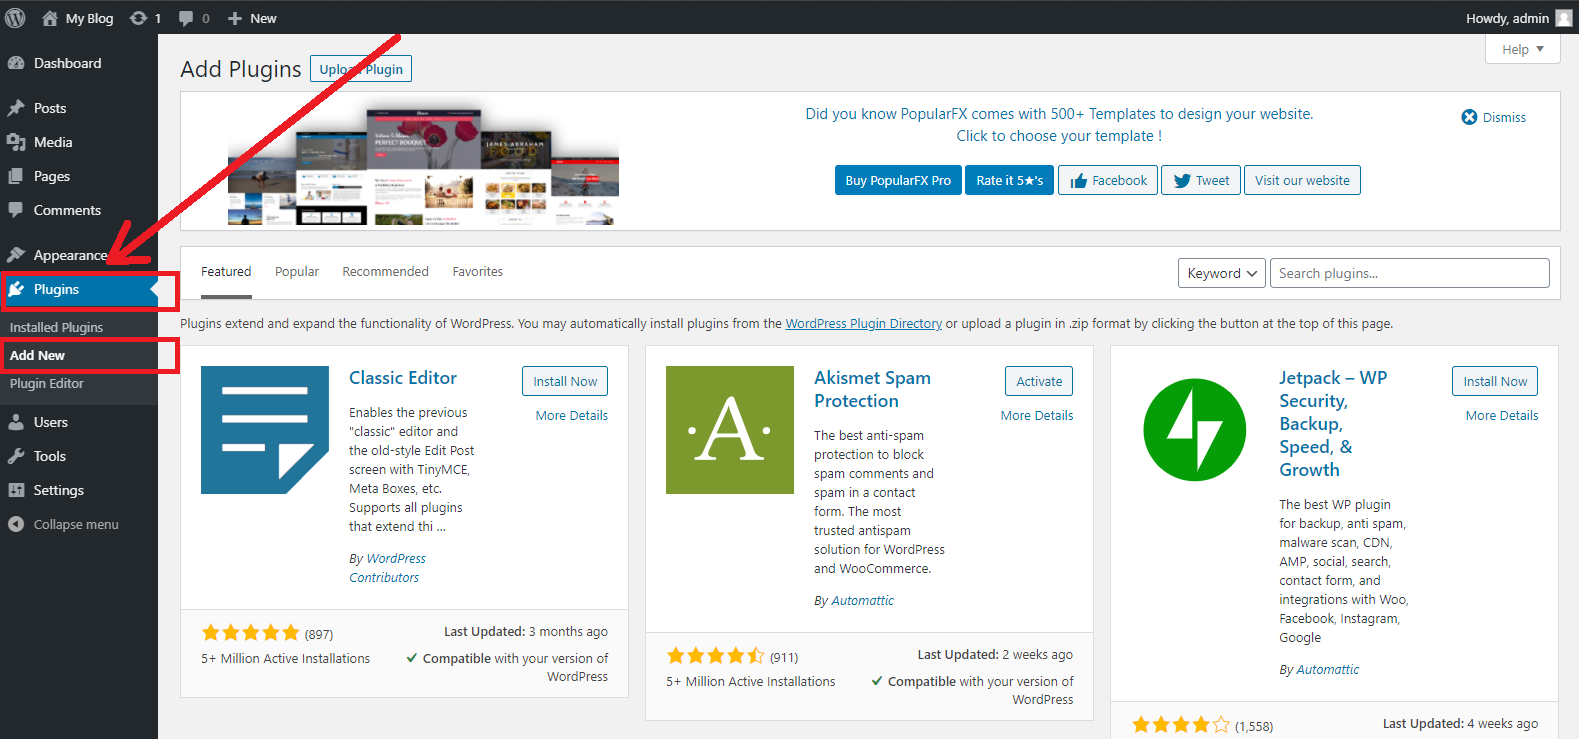Open the WordPress Plugin Directory link

coord(863,323)
